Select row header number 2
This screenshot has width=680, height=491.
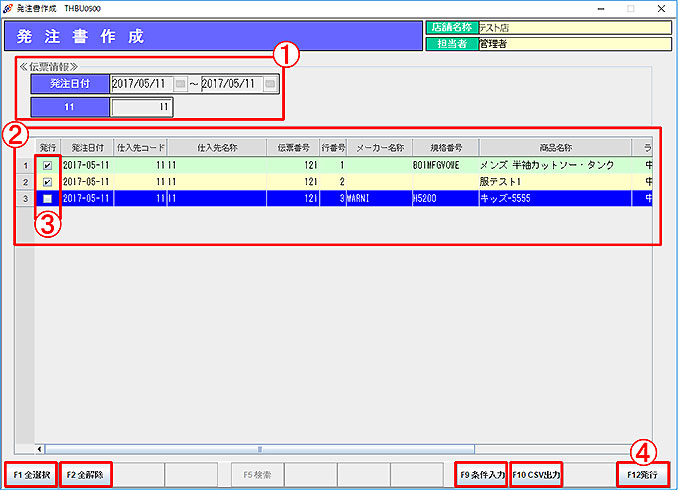(x=25, y=182)
